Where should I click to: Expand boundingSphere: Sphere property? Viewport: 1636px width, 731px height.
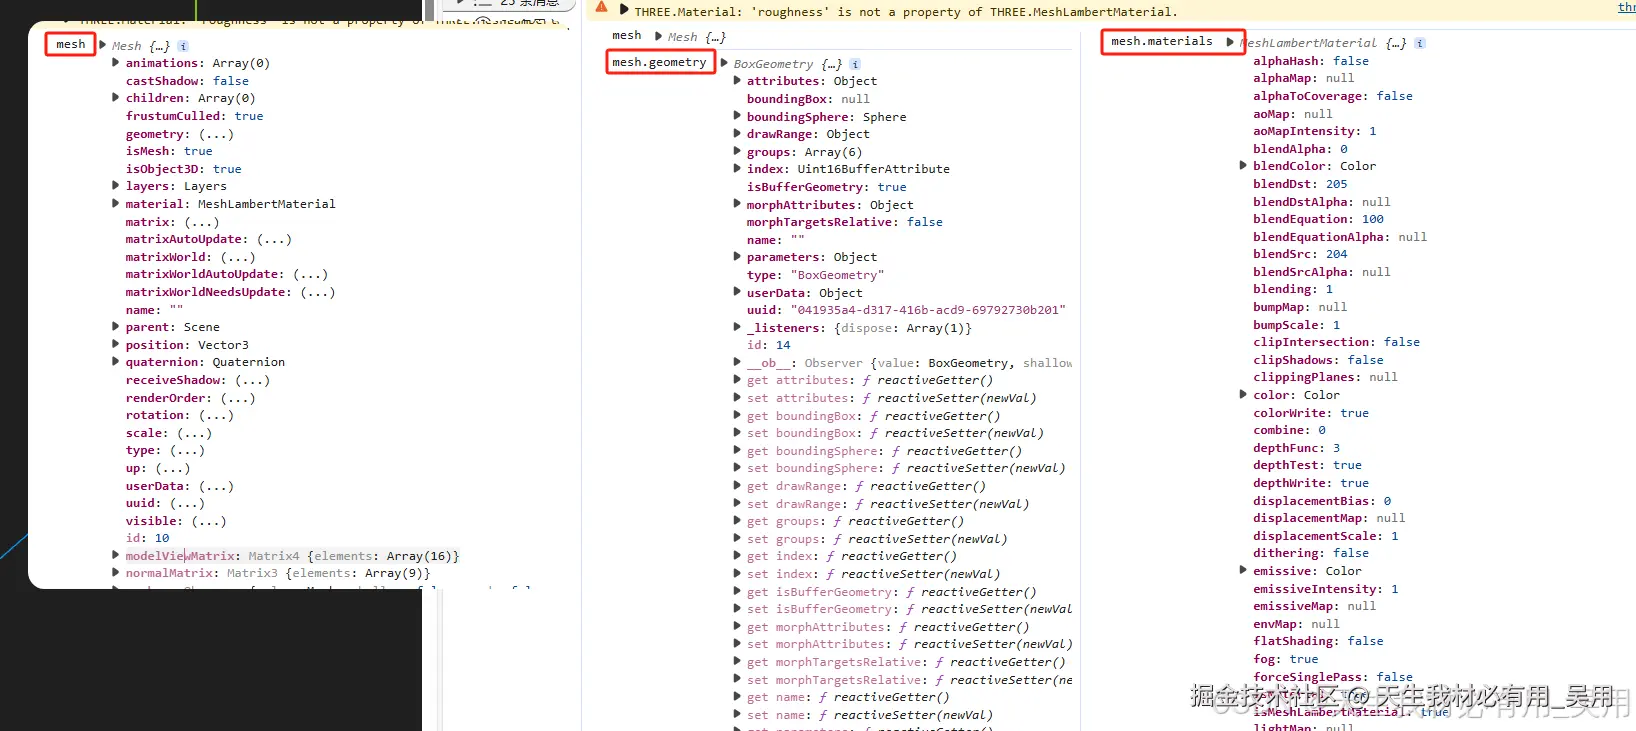tap(737, 117)
